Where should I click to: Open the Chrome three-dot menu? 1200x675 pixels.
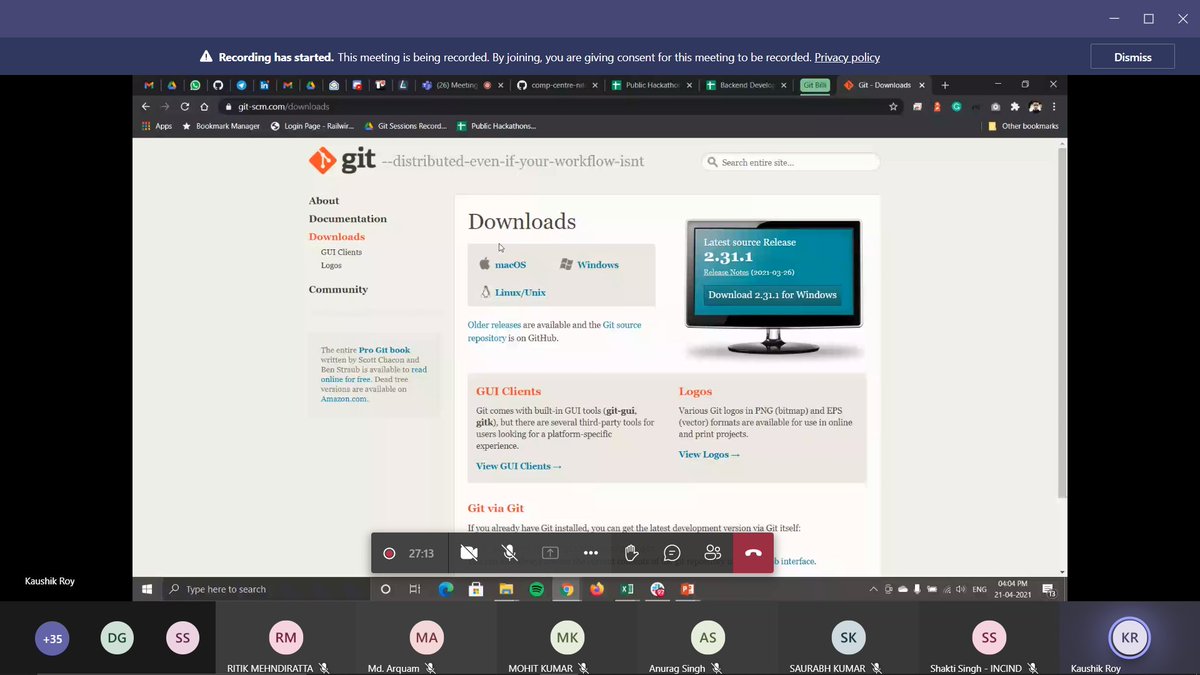coord(1054,106)
